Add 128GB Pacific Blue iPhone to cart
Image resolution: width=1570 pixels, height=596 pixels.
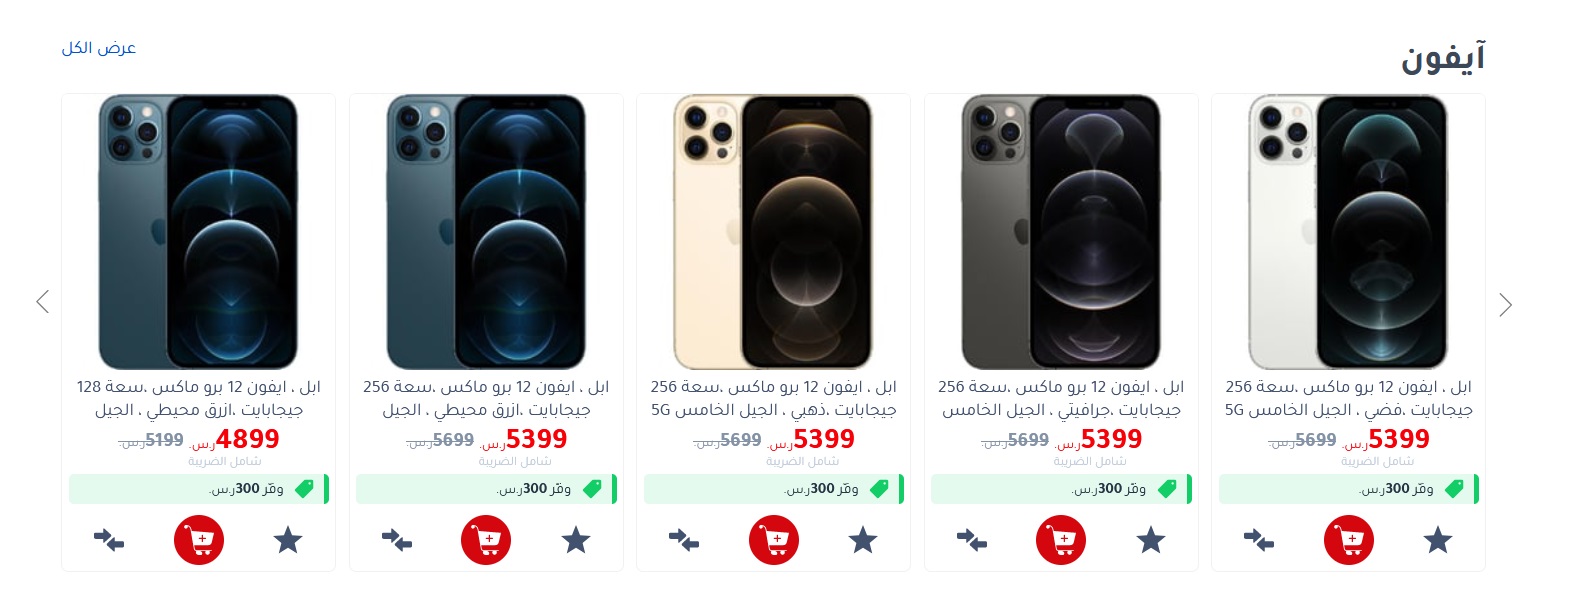199,540
